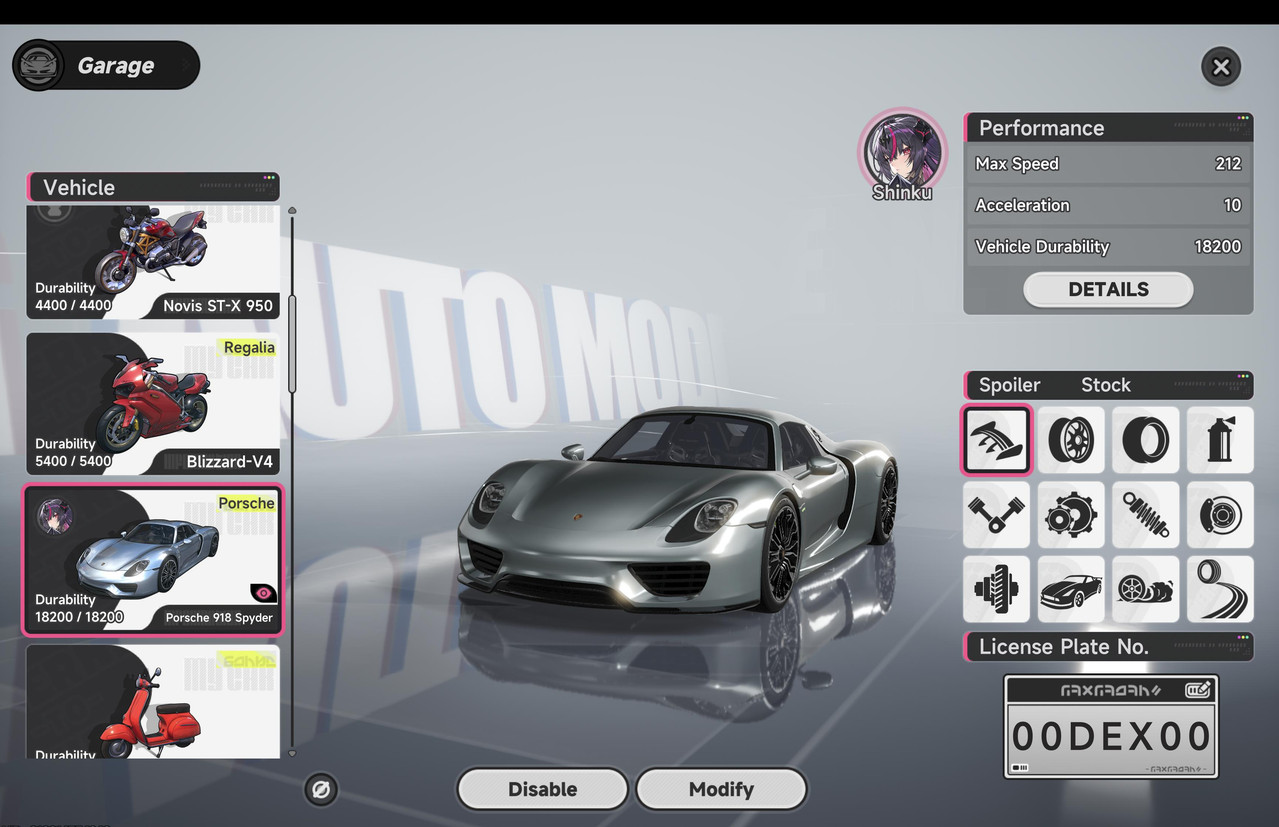Select the Porsche 918 Spyder card
Screen dimensions: 1279x827
tap(153, 560)
